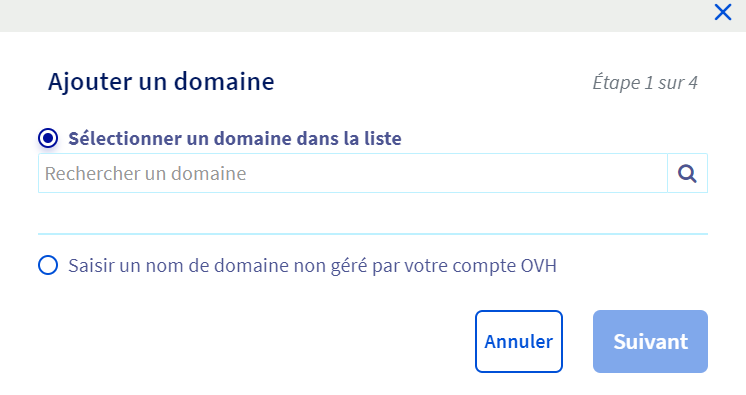Viewport: 746px width, 395px height.
Task: Select the 'Sélectionner un domaine dans la liste' radio button
Action: tap(48, 138)
